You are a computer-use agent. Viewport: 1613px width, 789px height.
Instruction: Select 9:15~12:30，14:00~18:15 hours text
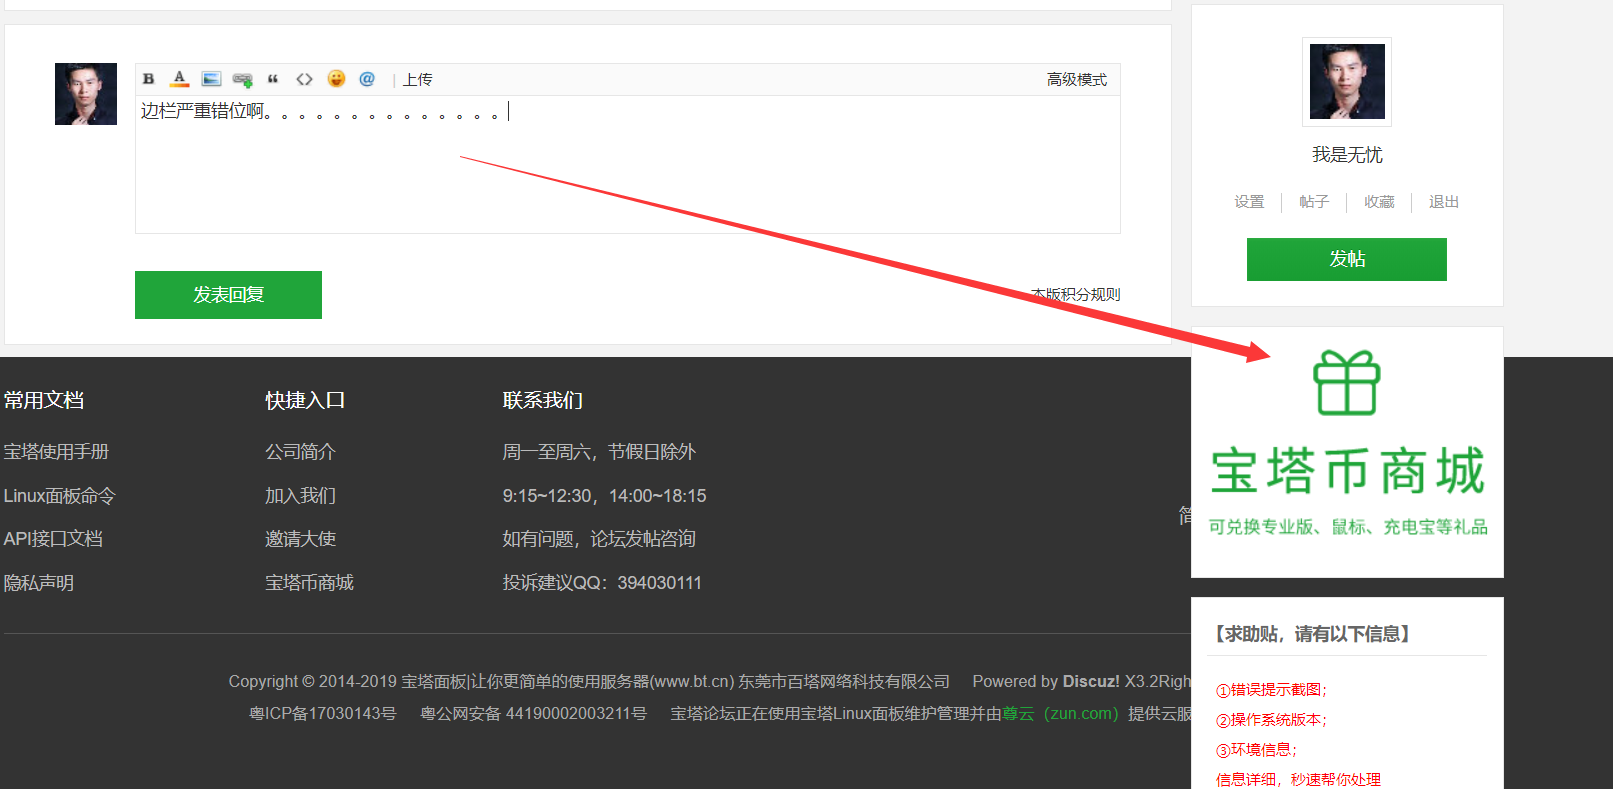604,496
